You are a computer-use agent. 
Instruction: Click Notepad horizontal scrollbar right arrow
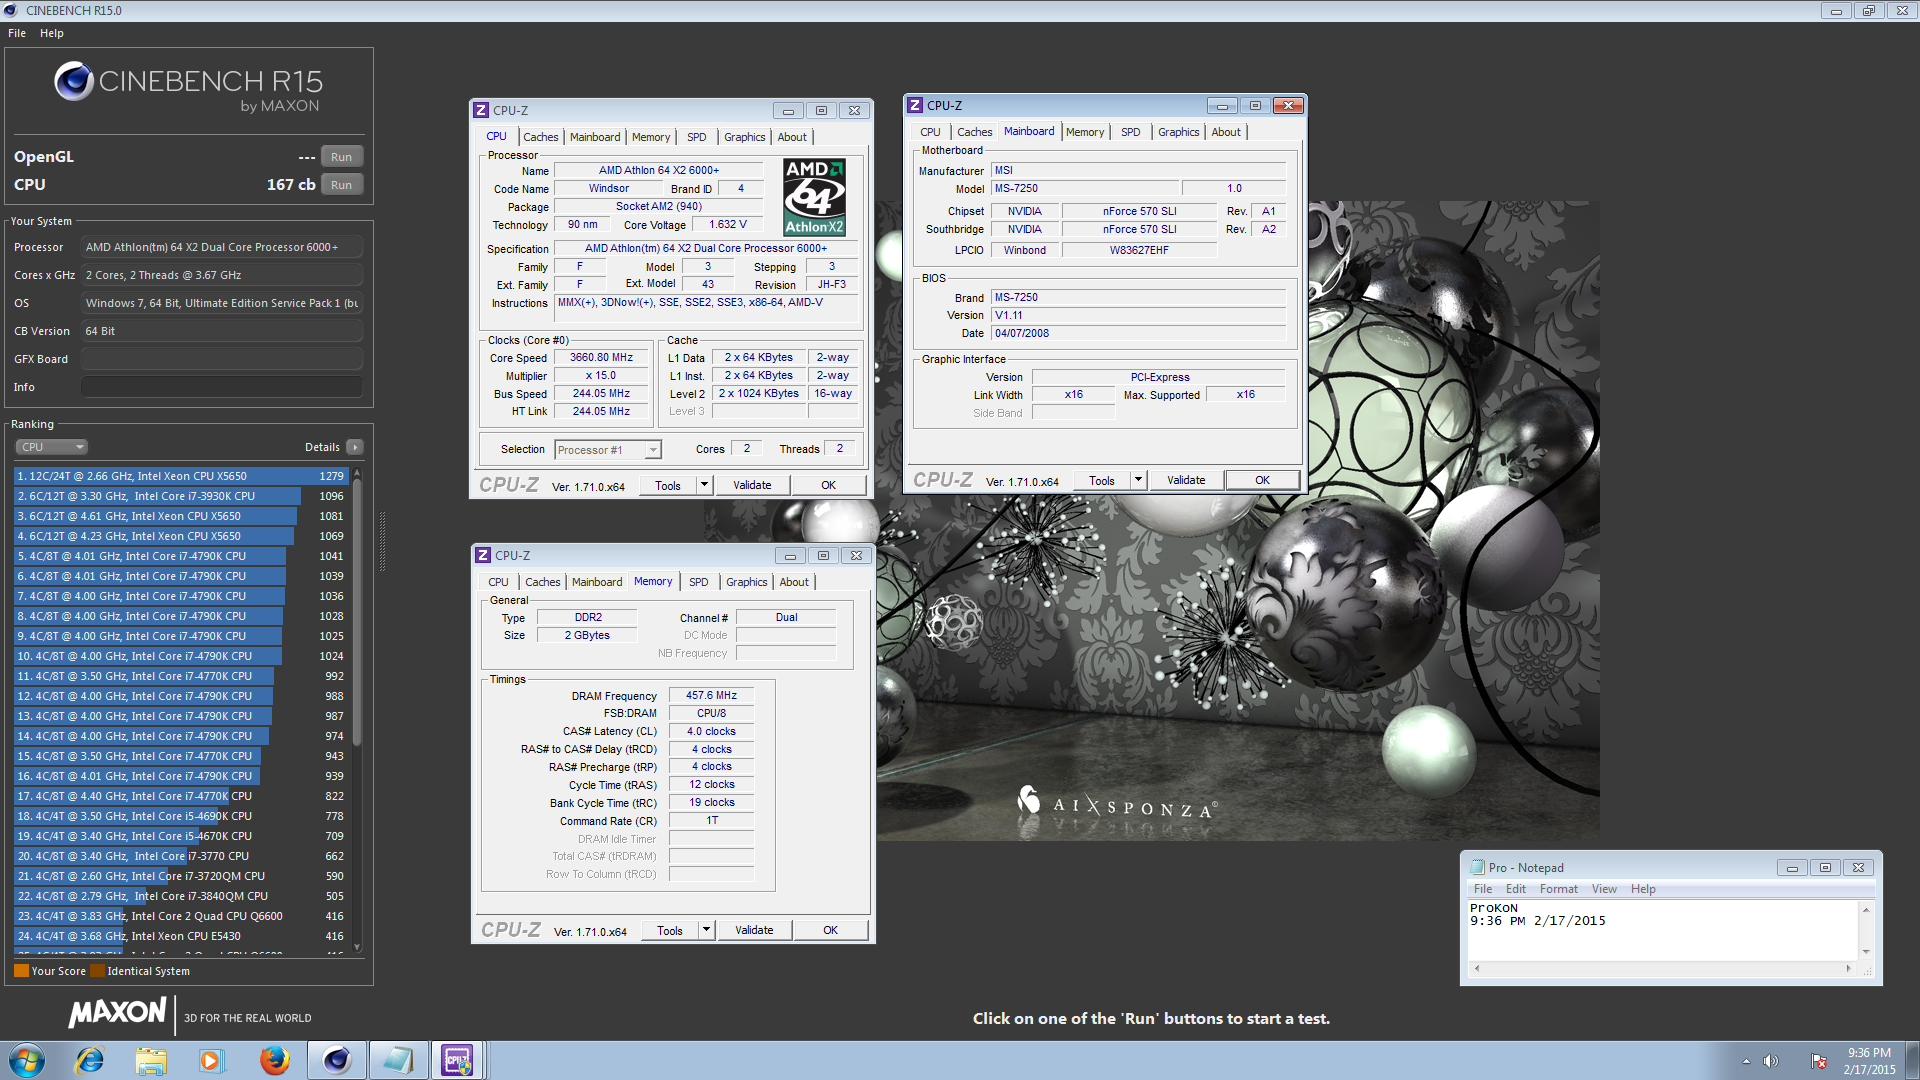(1849, 968)
